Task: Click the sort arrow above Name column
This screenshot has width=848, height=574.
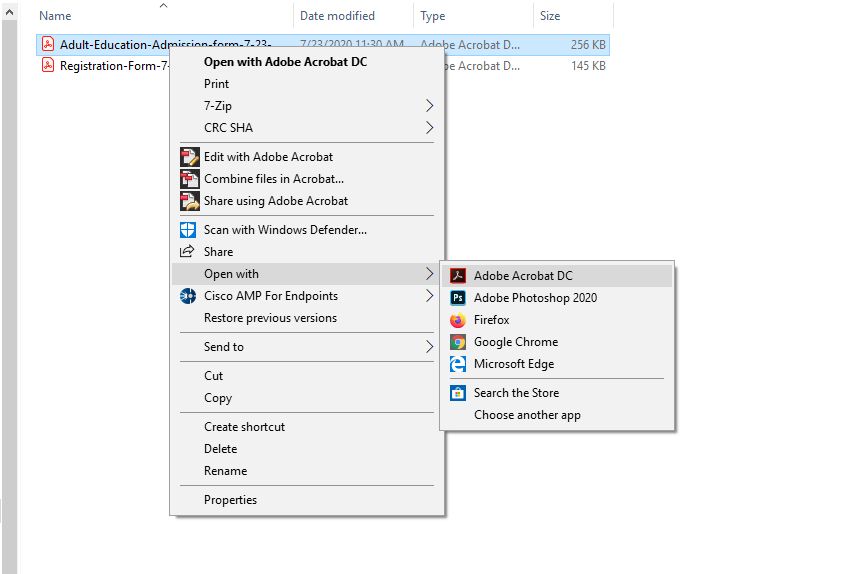Action: point(163,5)
